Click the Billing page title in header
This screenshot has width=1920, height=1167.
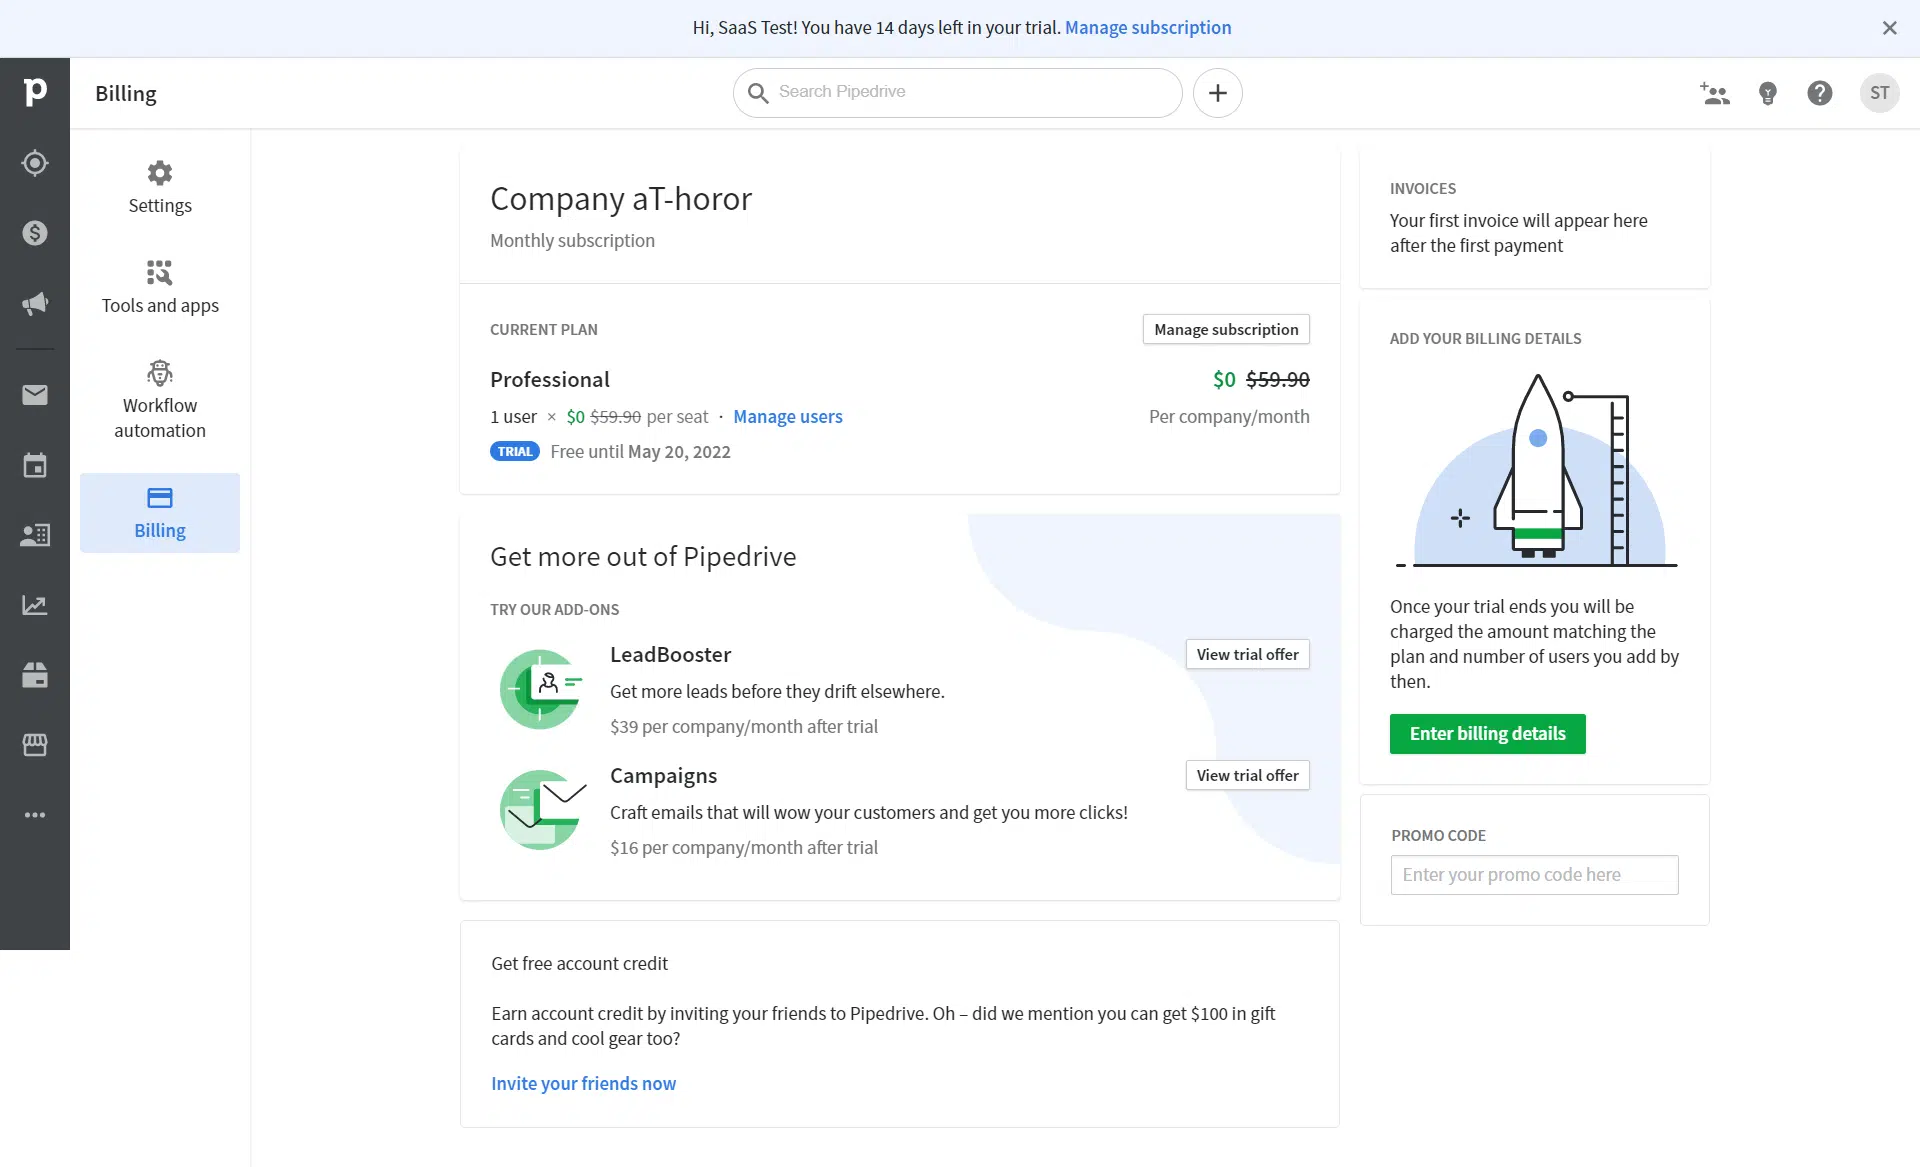tap(126, 94)
